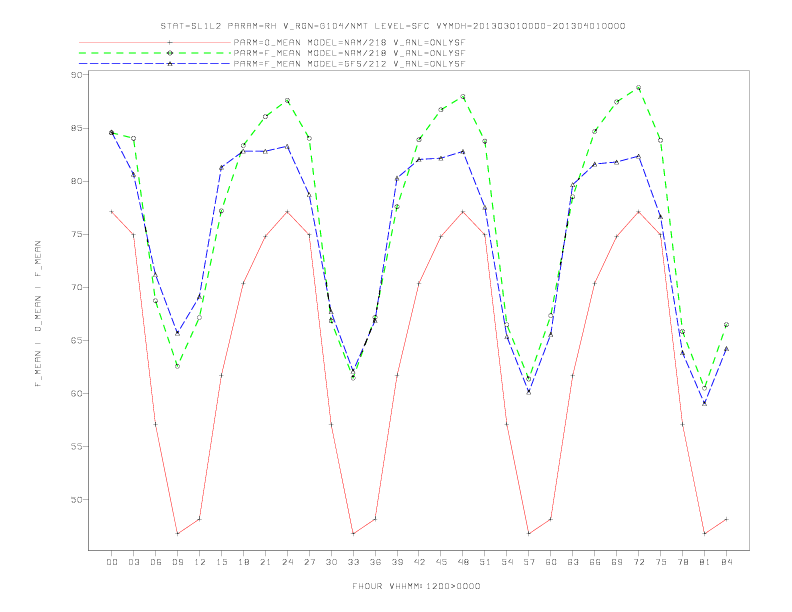Click x-axis tick label 54
Image resolution: width=792 pixels, height=612 pixels.
pyautogui.click(x=507, y=562)
